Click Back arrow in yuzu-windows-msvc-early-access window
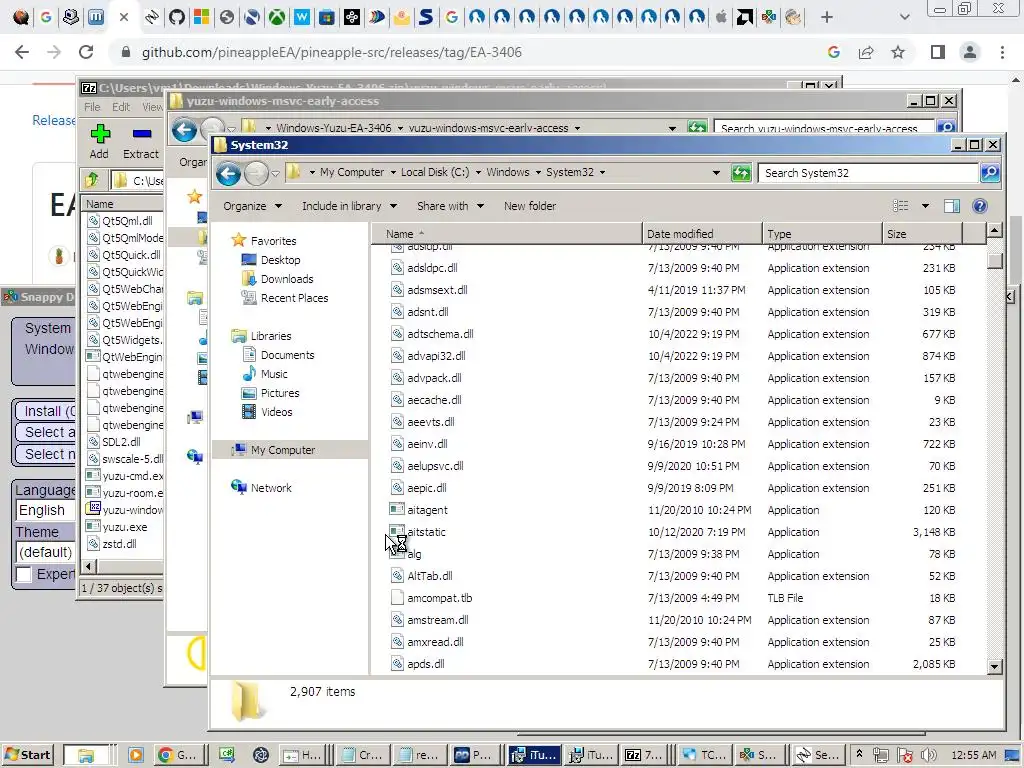Image resolution: width=1024 pixels, height=768 pixels. pyautogui.click(x=184, y=130)
